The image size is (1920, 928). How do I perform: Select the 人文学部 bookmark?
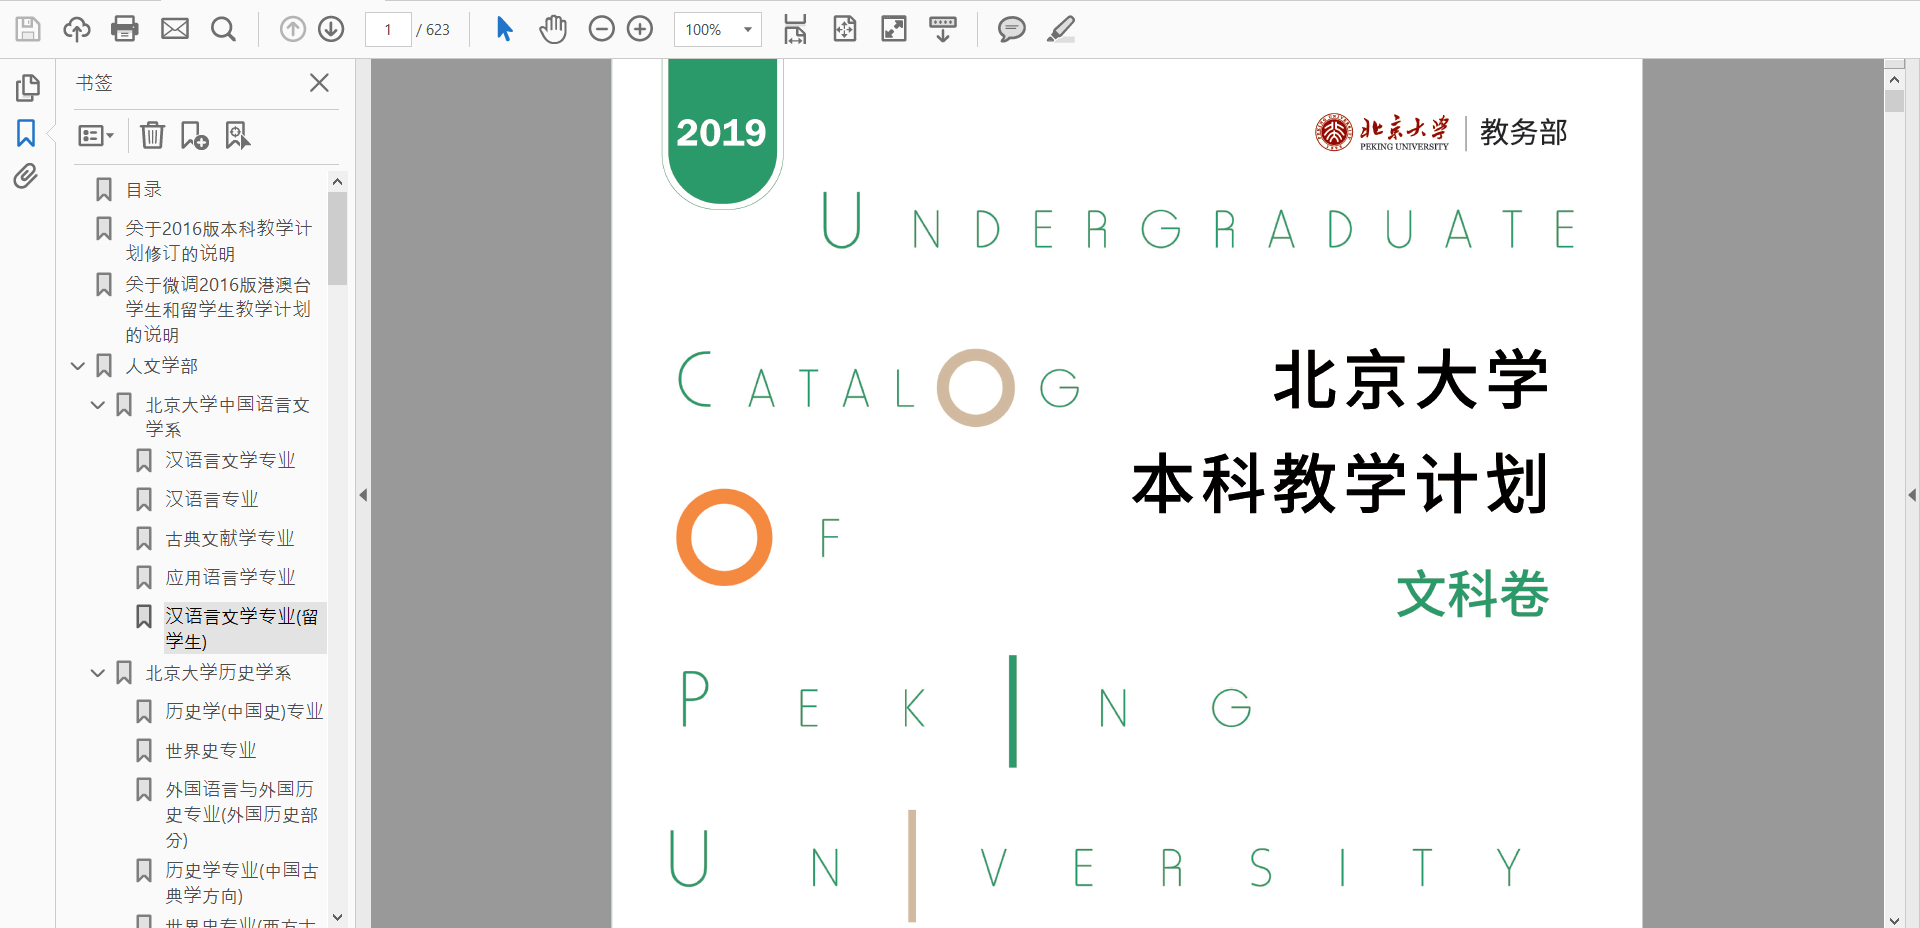(161, 366)
